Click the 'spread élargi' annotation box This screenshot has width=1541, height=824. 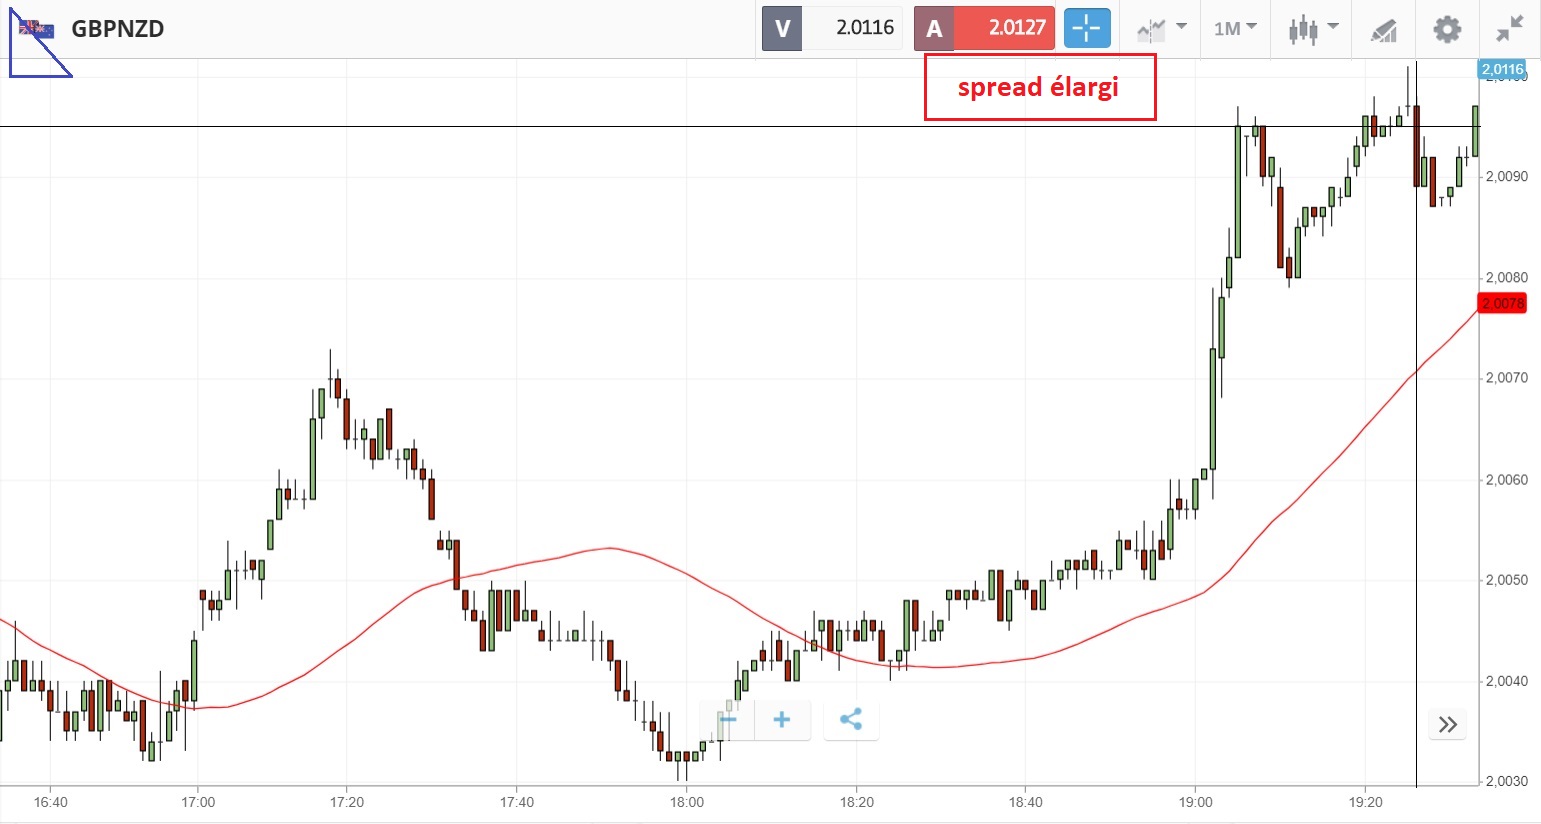[1039, 87]
